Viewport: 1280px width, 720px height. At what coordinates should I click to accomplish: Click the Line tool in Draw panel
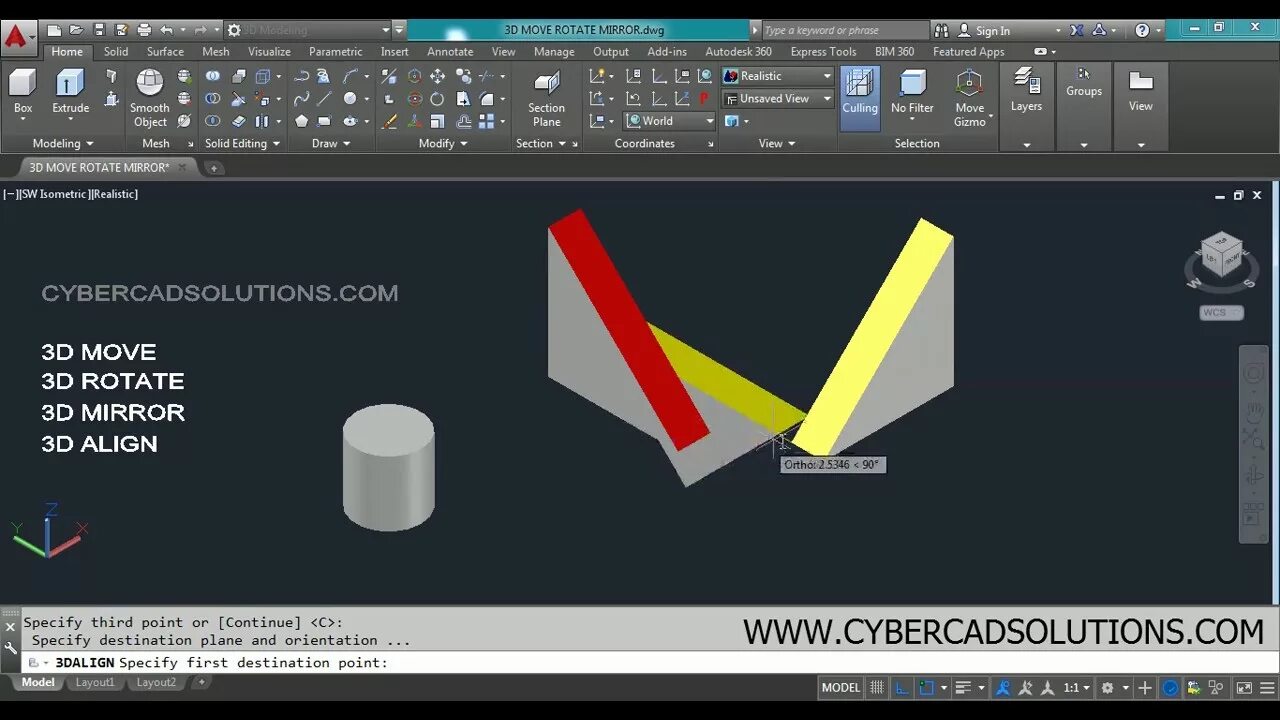pos(325,98)
